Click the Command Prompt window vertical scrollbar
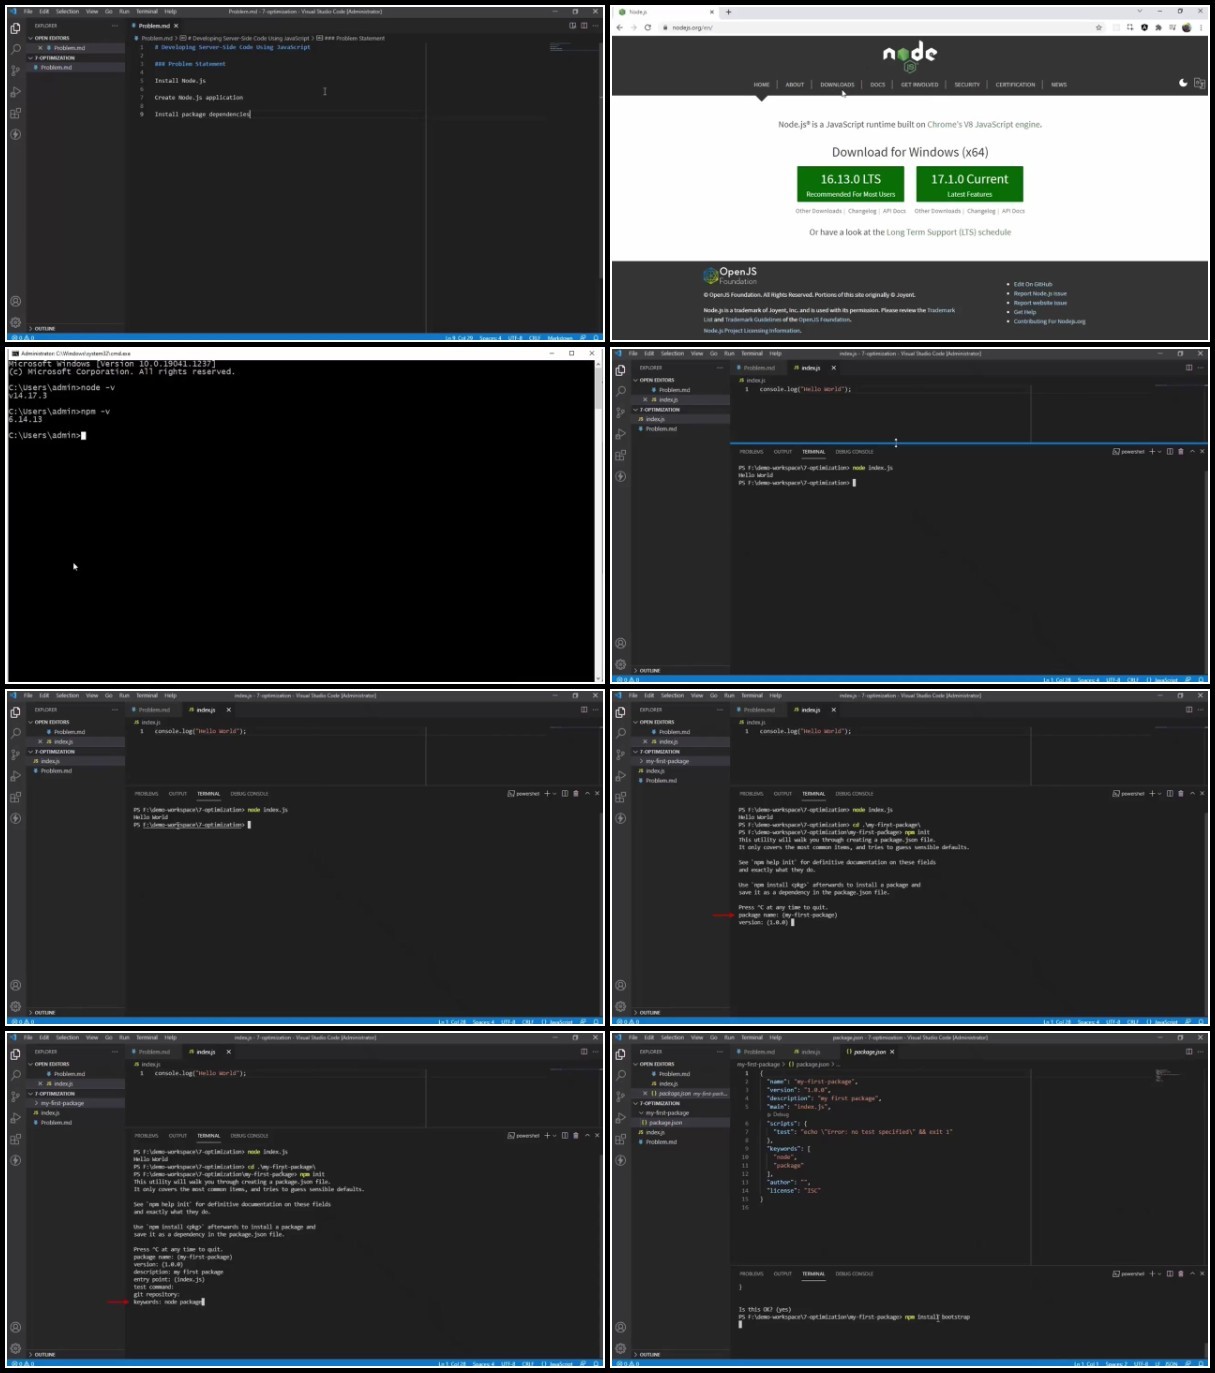This screenshot has width=1215, height=1373. (x=599, y=520)
